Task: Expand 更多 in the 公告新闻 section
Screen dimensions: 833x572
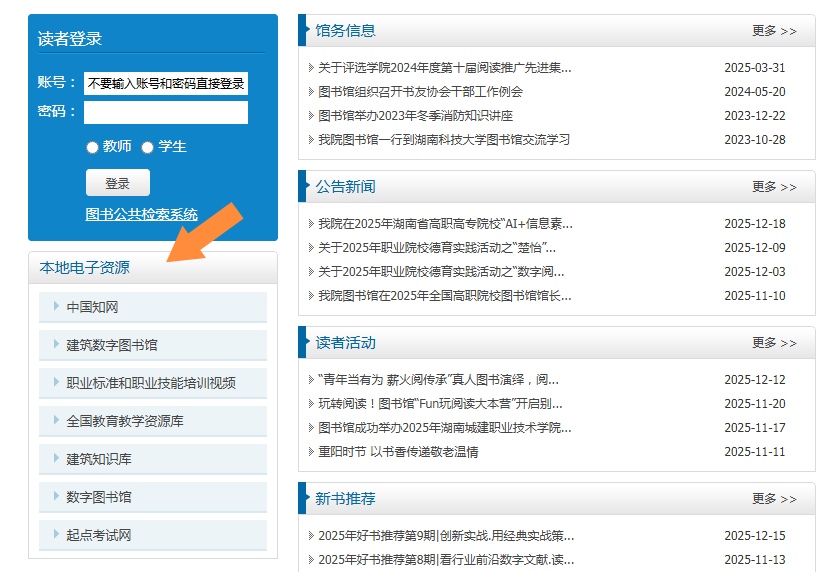Action: [x=774, y=187]
